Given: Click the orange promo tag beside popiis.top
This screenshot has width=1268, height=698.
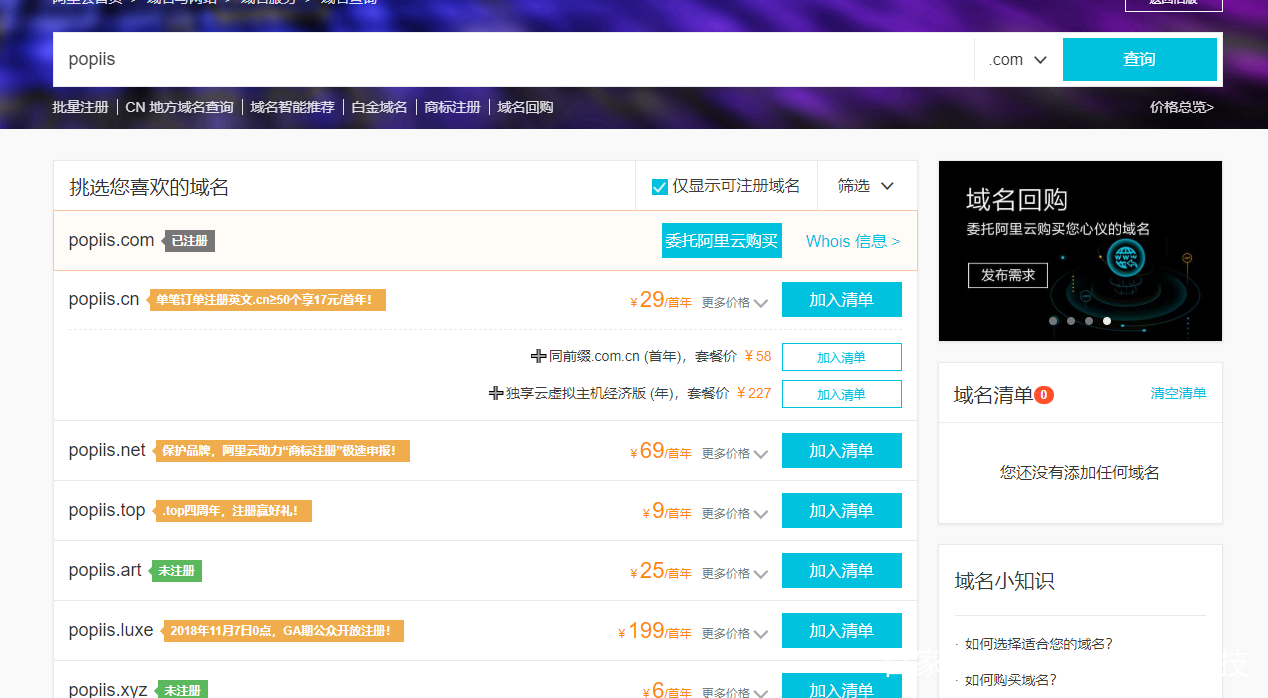Looking at the screenshot, I should 233,511.
